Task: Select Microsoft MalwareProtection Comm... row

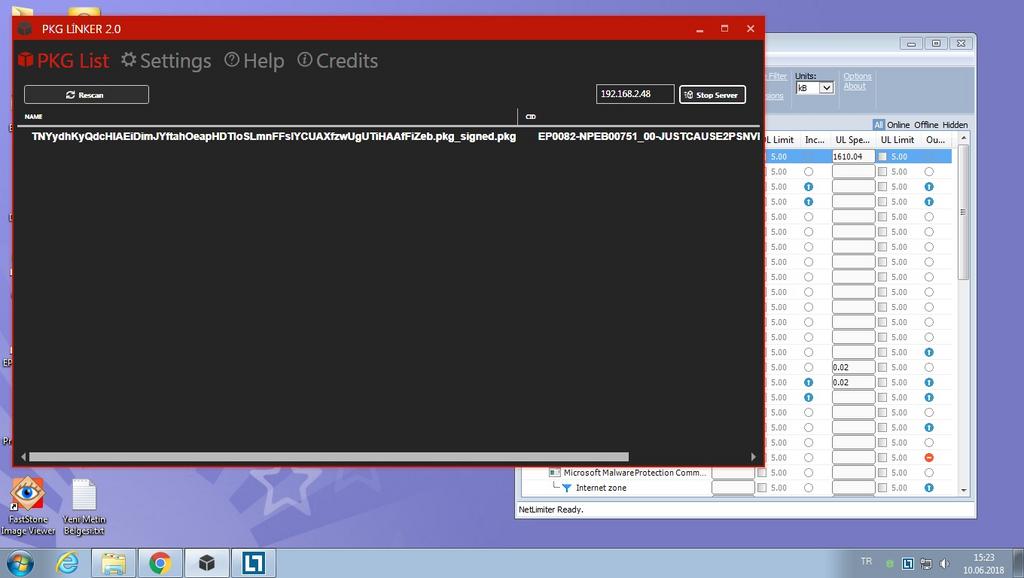Action: [634, 473]
